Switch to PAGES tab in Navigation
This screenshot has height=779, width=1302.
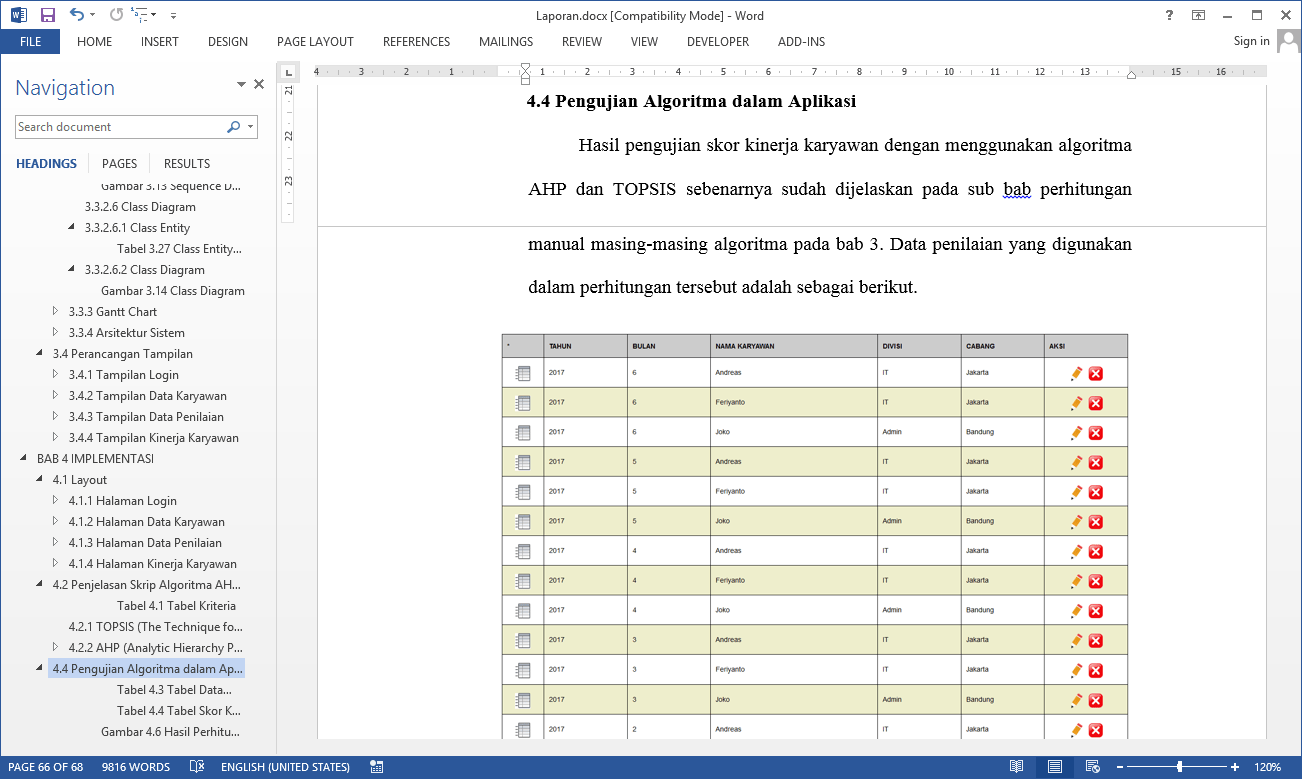pos(119,163)
